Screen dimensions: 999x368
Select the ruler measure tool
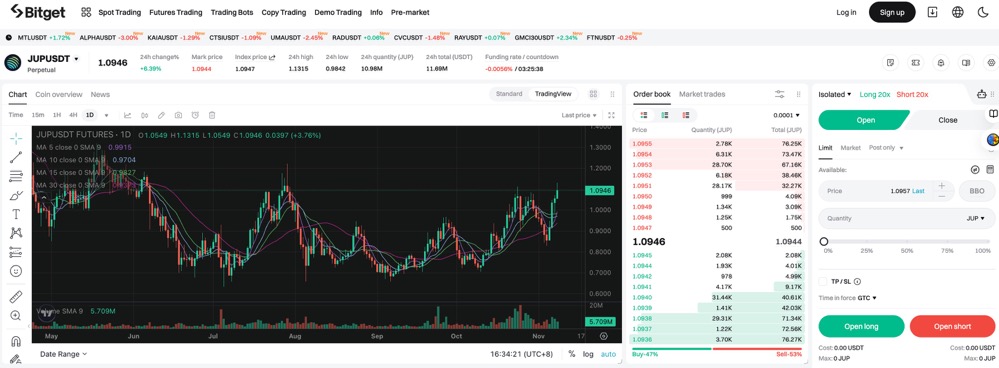coord(16,297)
